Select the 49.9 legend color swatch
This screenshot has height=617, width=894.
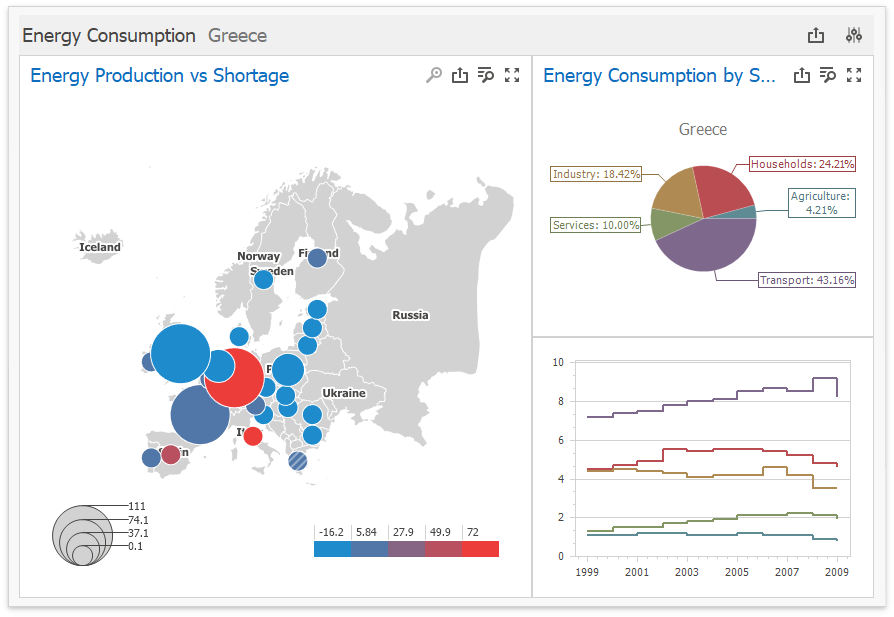pyautogui.click(x=444, y=549)
